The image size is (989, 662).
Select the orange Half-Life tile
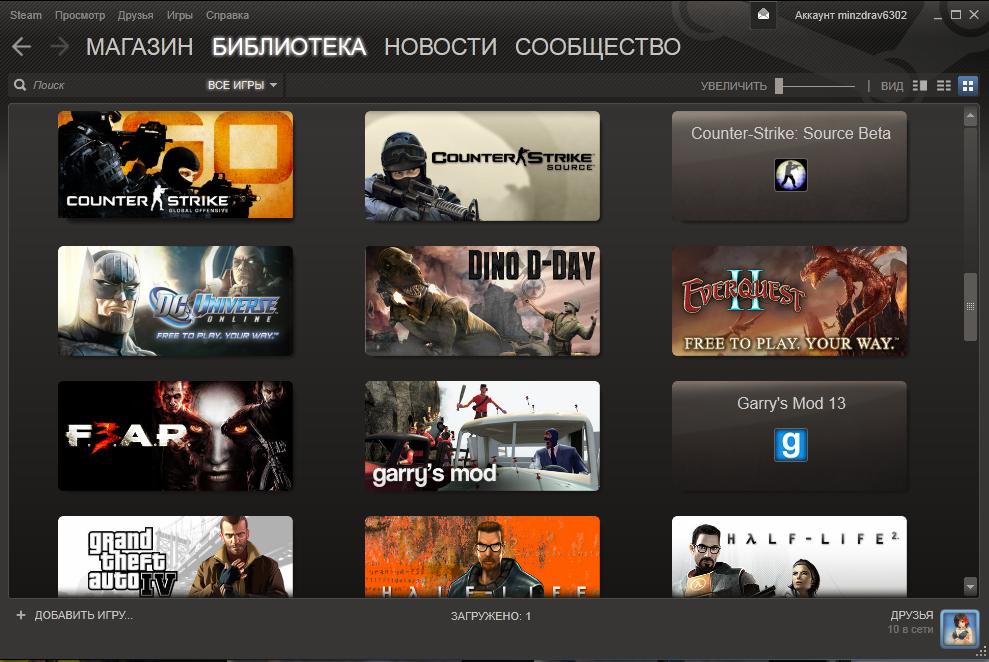[483, 557]
